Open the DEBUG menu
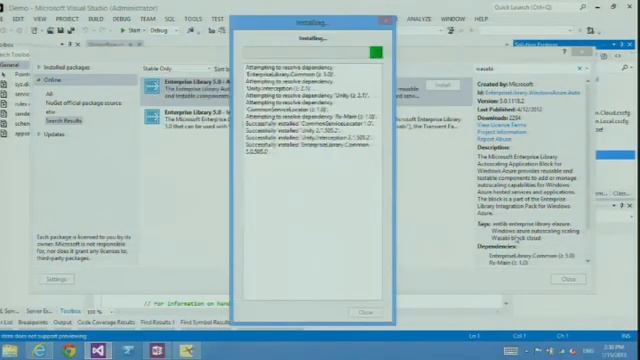This screenshot has width=640, height=360. pos(122,19)
